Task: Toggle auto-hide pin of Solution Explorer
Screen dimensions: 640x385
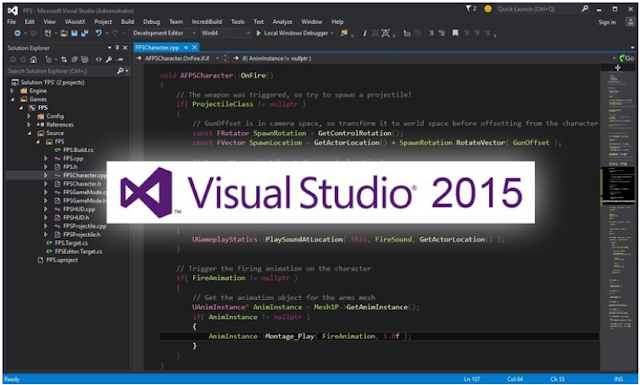Action: (x=117, y=48)
